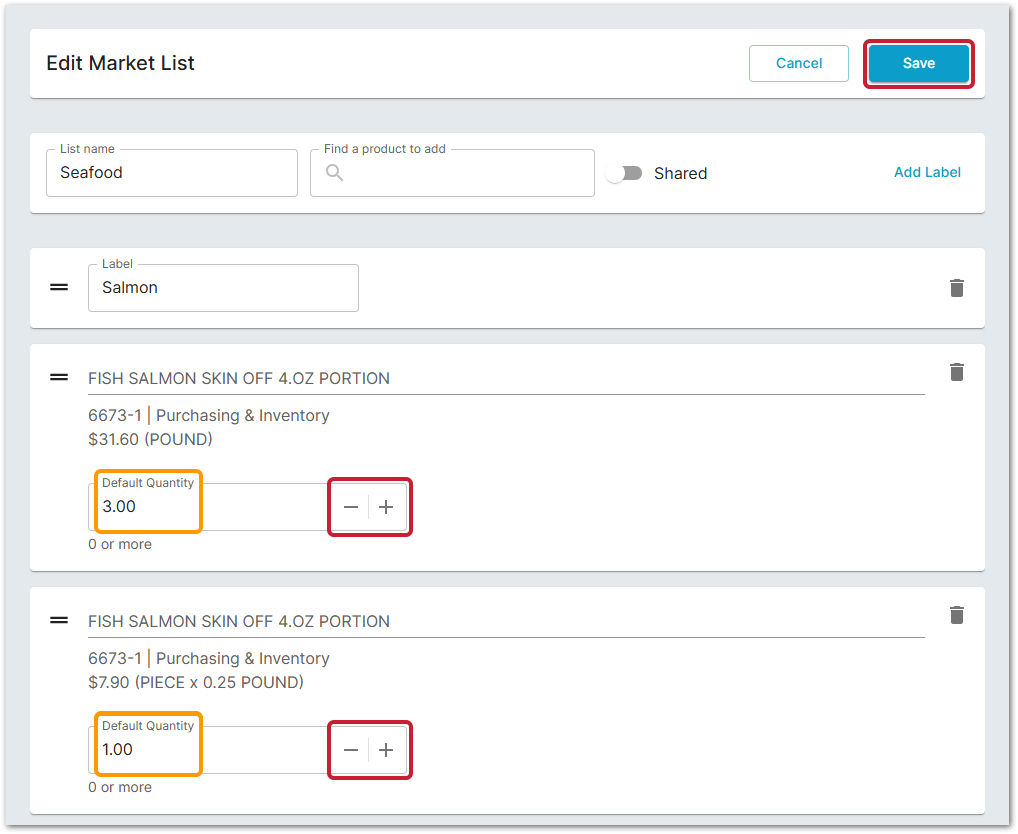This screenshot has height=834, width=1018.
Task: Click the Add Label link
Action: (927, 172)
